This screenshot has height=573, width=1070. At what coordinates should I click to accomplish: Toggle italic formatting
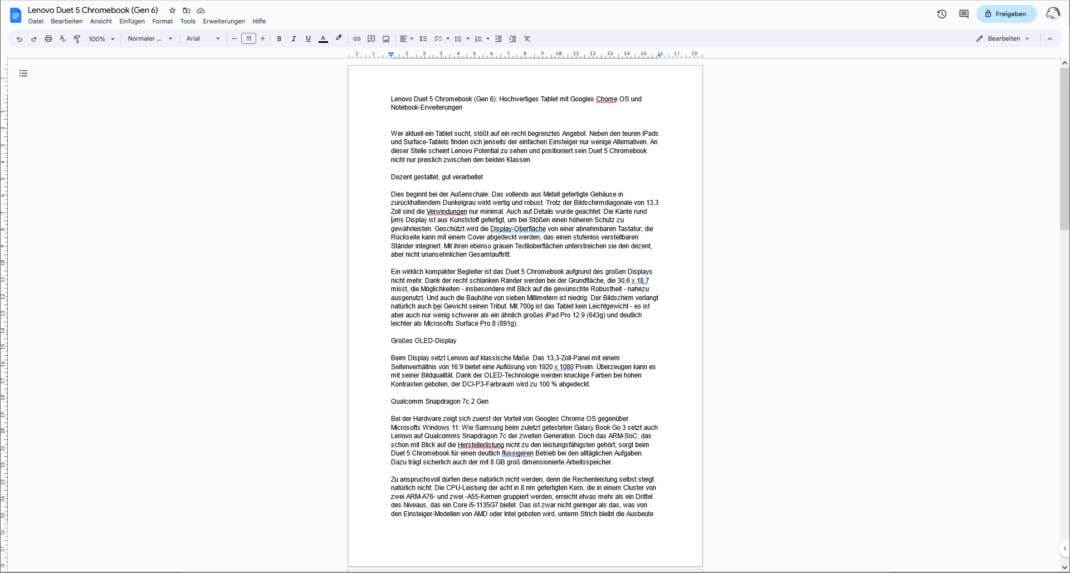coord(293,39)
